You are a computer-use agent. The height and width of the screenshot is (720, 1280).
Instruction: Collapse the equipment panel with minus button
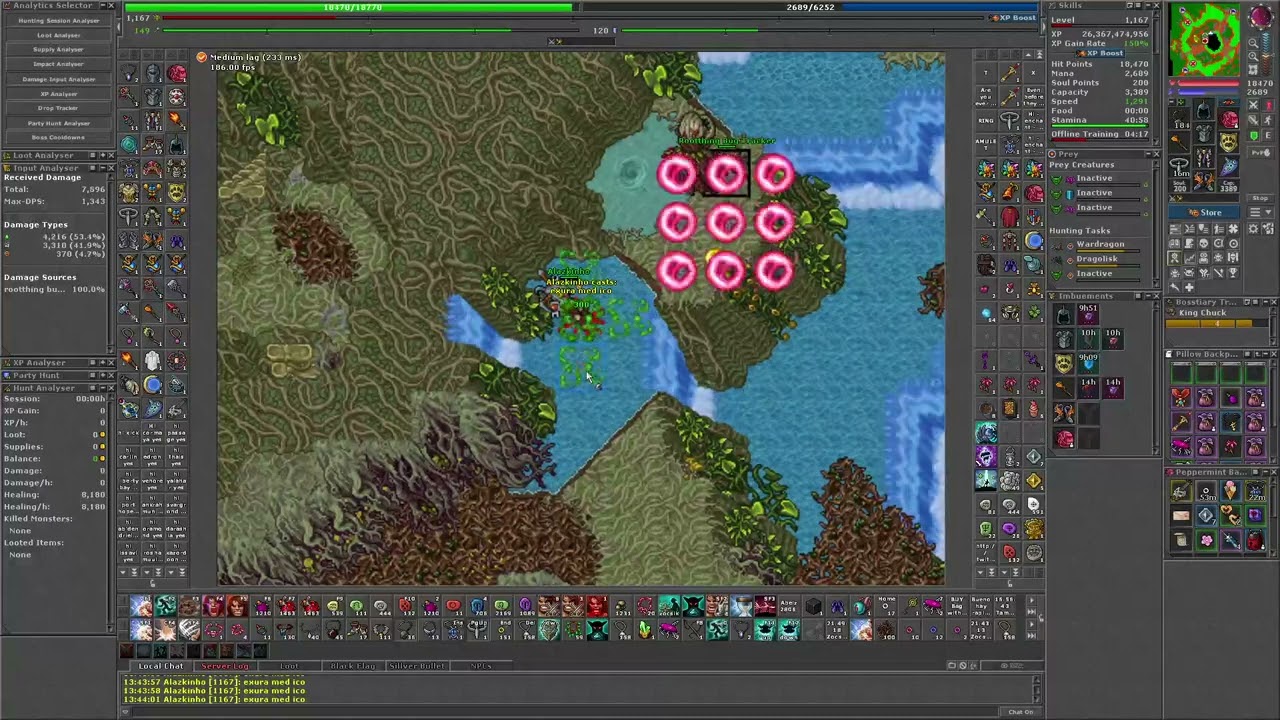pyautogui.click(x=1171, y=101)
